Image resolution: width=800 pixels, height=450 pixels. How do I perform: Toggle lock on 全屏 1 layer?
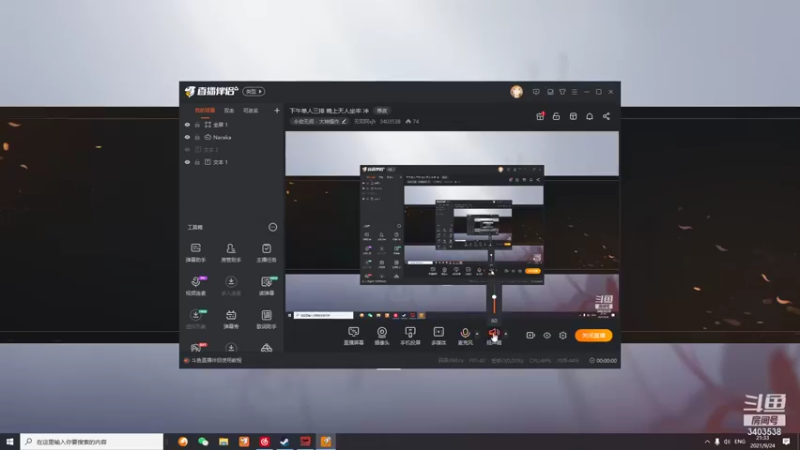pyautogui.click(x=197, y=124)
